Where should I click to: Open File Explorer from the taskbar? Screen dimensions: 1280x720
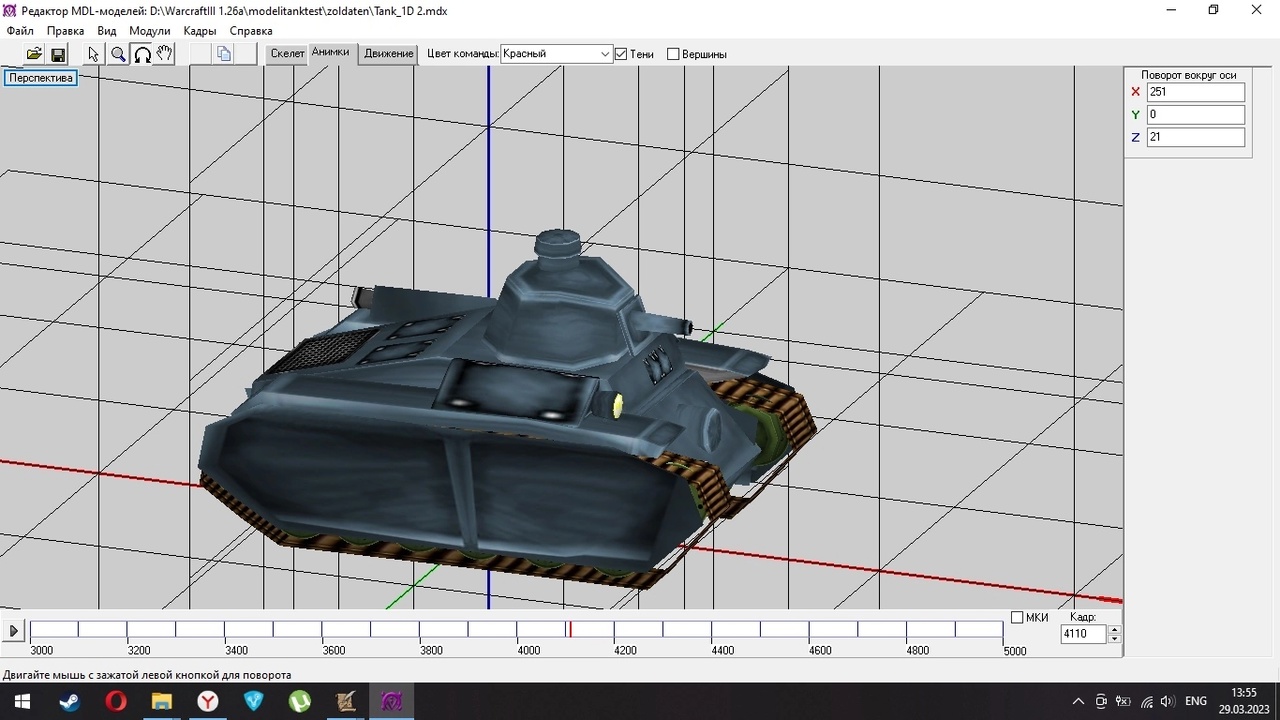(x=162, y=701)
